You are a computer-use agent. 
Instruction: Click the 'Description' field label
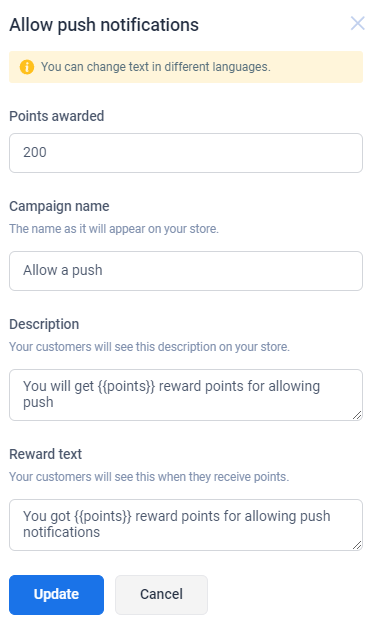coord(44,324)
